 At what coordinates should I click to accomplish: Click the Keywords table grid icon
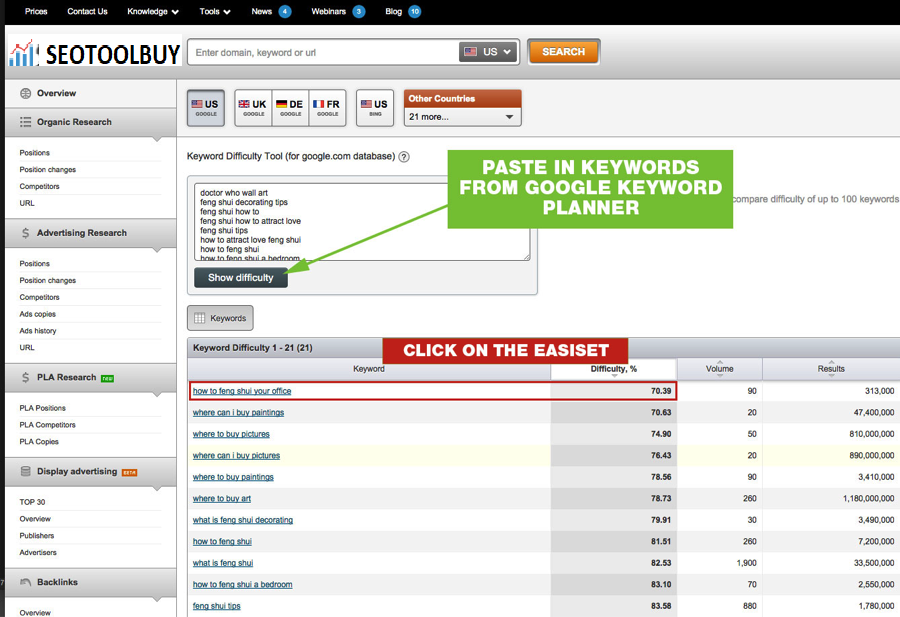(199, 318)
